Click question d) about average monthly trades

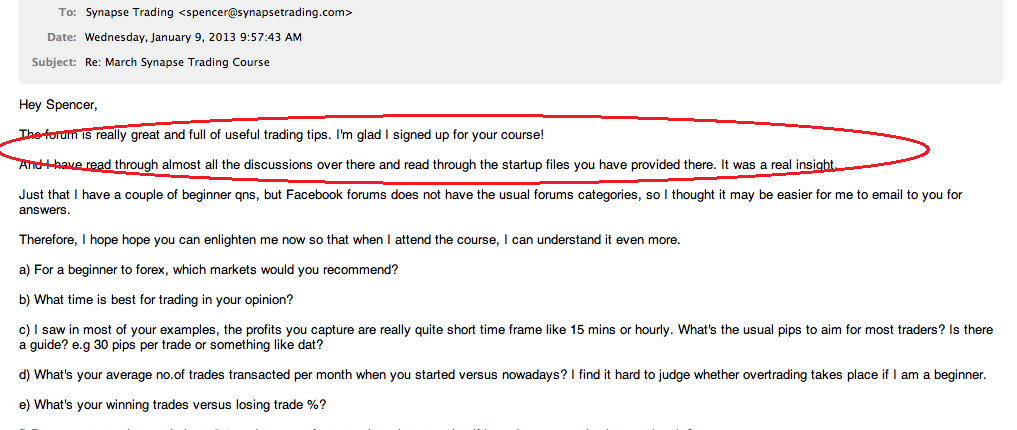(502, 374)
